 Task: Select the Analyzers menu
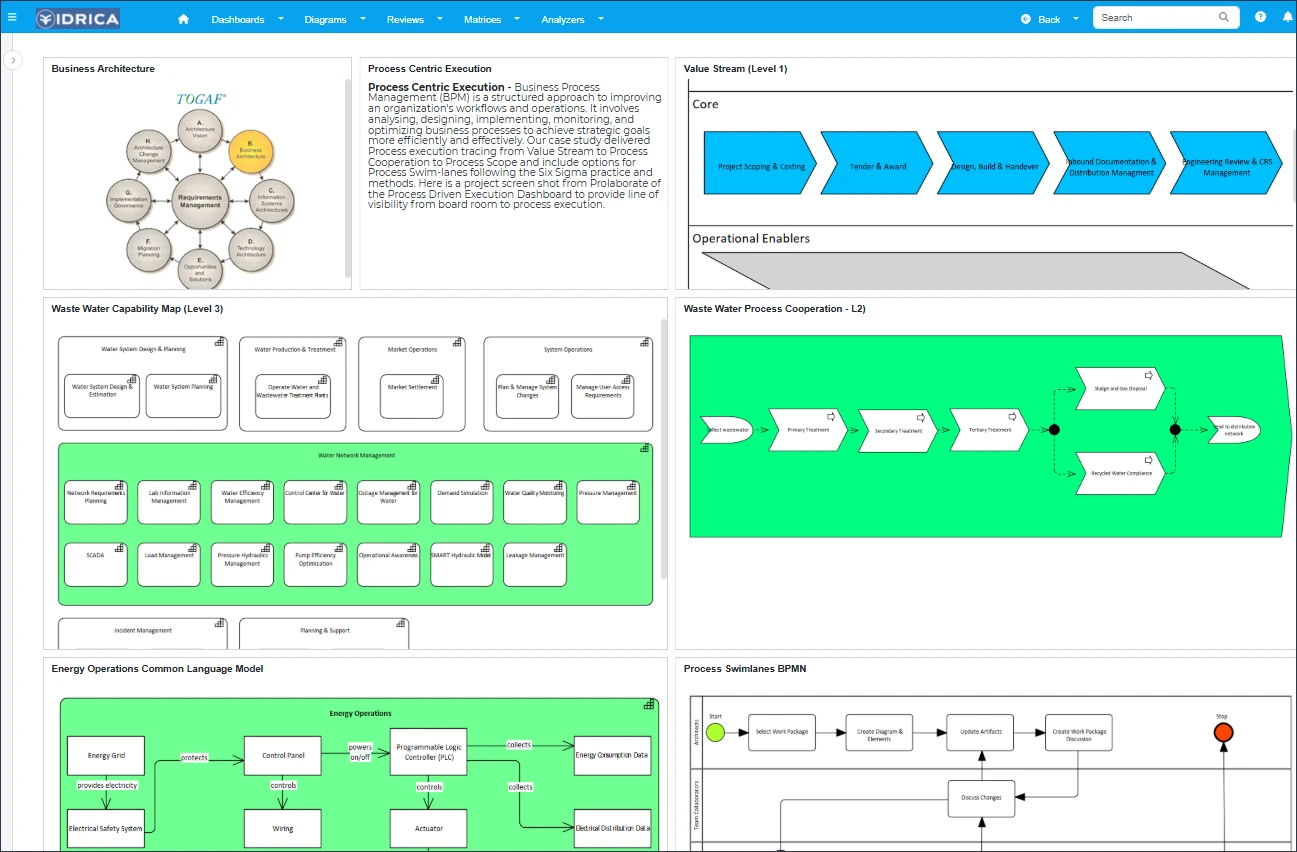point(562,19)
